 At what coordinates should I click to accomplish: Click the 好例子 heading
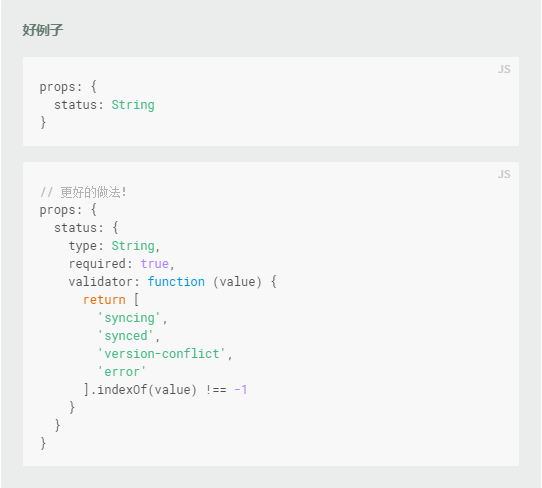tap(43, 30)
